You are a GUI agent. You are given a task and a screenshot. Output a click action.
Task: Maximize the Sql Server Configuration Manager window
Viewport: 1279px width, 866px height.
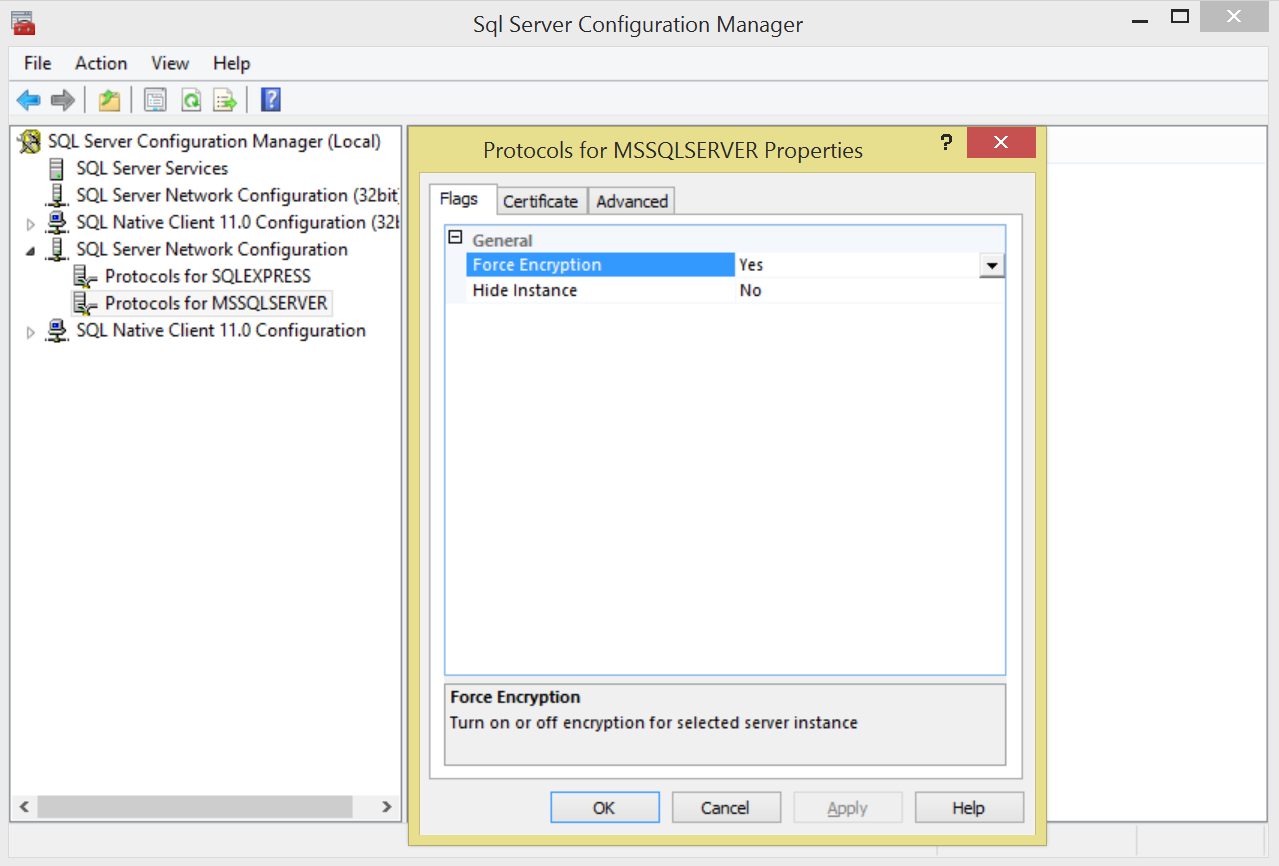1180,16
